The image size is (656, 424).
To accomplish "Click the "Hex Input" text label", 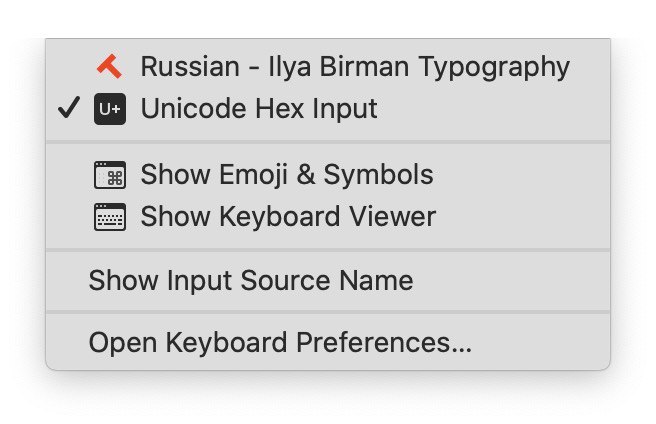I will (x=316, y=109).
